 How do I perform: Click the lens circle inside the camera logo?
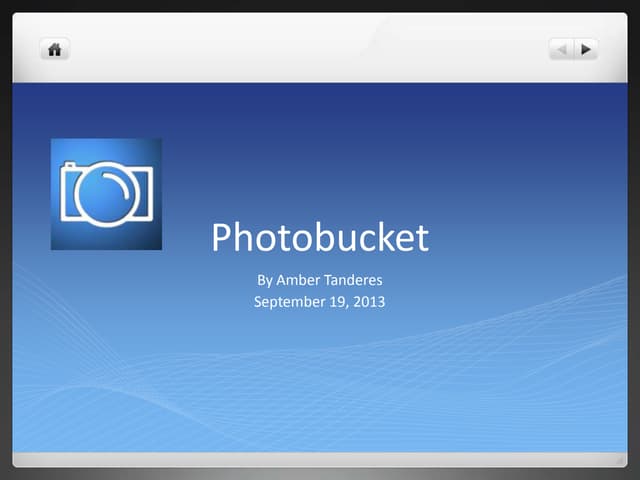(x=108, y=193)
